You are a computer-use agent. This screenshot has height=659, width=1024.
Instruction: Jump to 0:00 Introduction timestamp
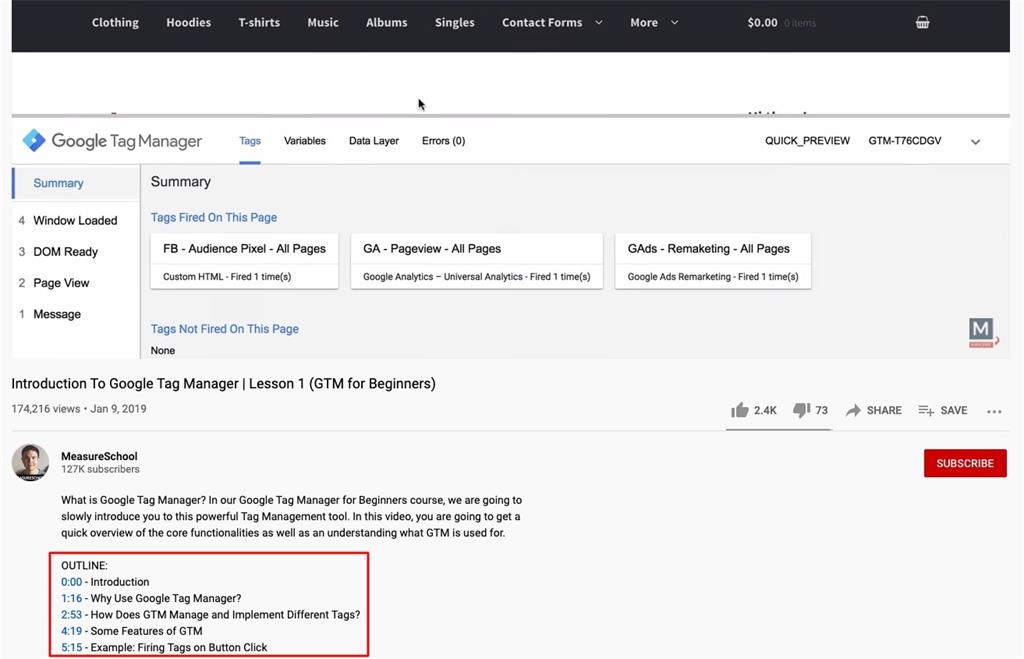pos(72,582)
